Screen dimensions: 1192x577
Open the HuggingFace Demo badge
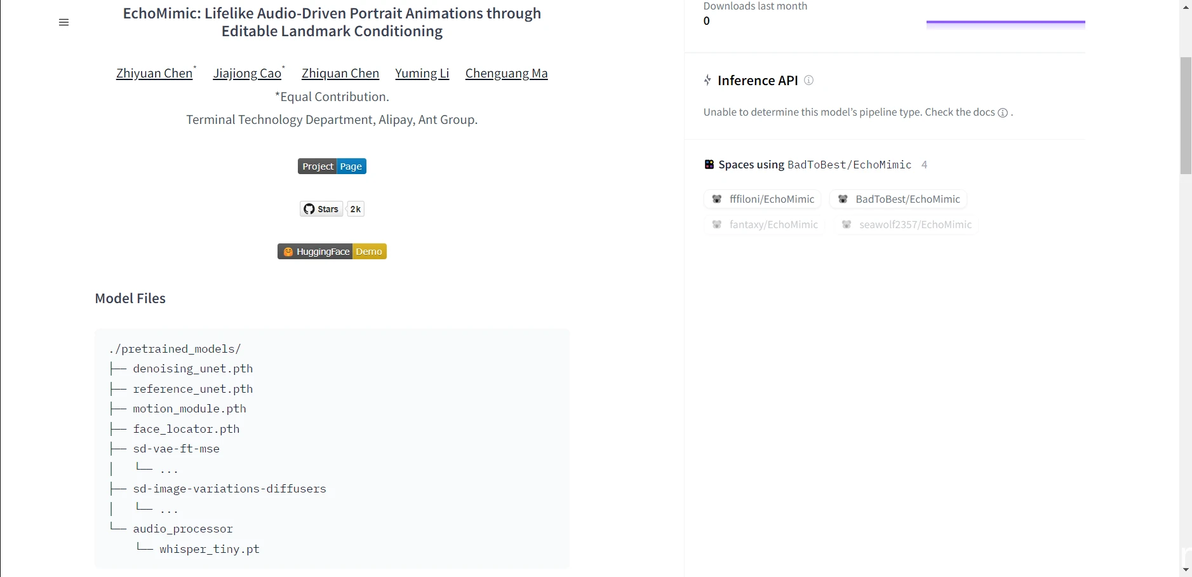click(x=332, y=252)
